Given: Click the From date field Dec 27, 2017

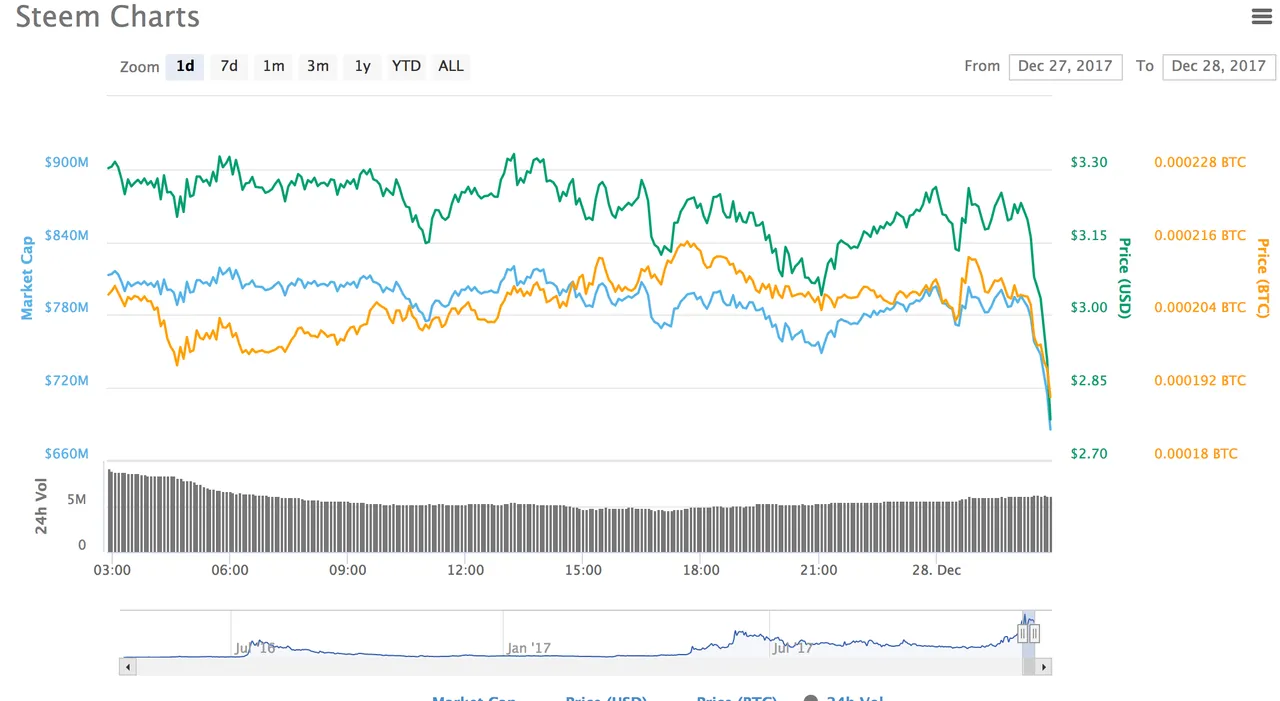Looking at the screenshot, I should click(x=1065, y=66).
